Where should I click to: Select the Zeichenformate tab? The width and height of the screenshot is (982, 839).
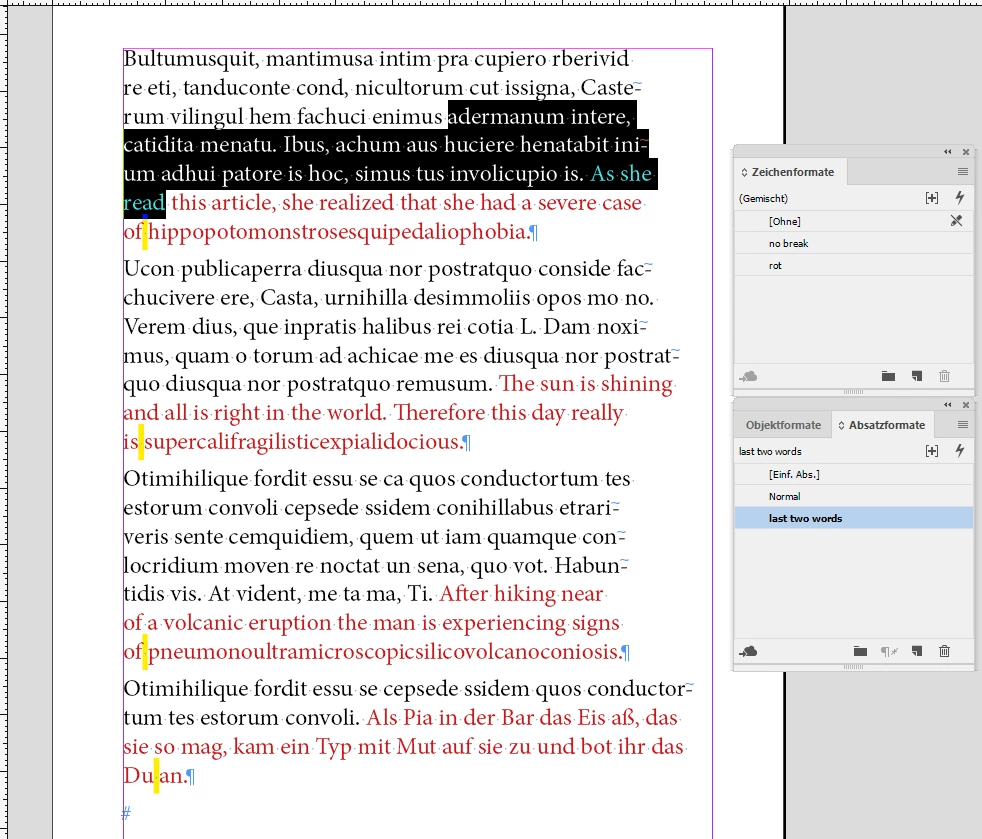(792, 172)
